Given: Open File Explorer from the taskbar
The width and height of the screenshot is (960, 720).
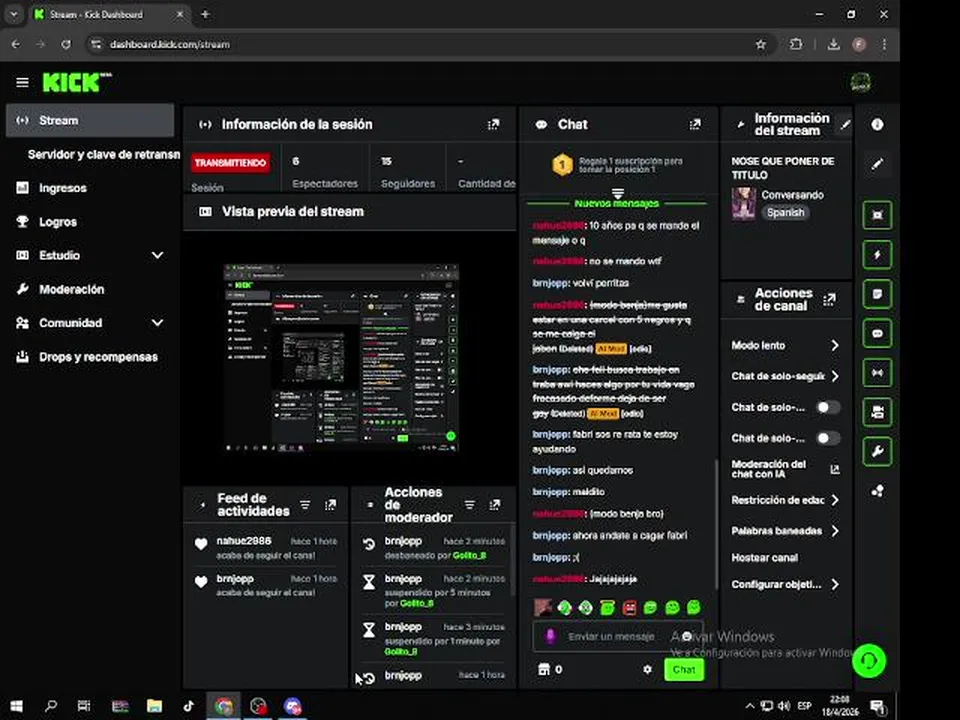Looking at the screenshot, I should coord(154,706).
